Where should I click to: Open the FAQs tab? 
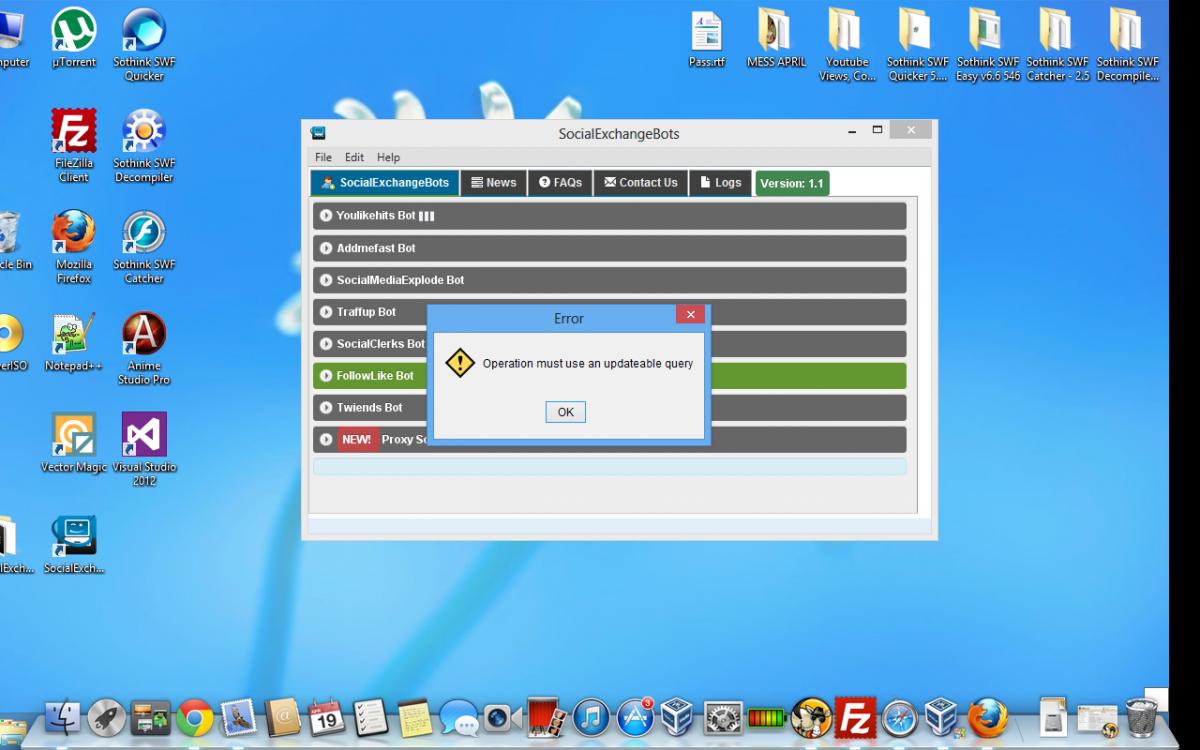click(x=560, y=183)
